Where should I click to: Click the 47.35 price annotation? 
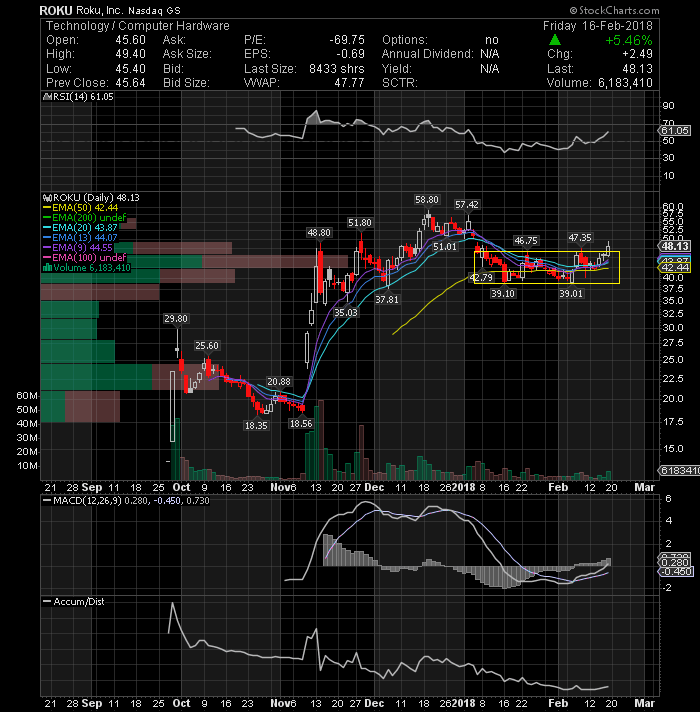point(580,238)
